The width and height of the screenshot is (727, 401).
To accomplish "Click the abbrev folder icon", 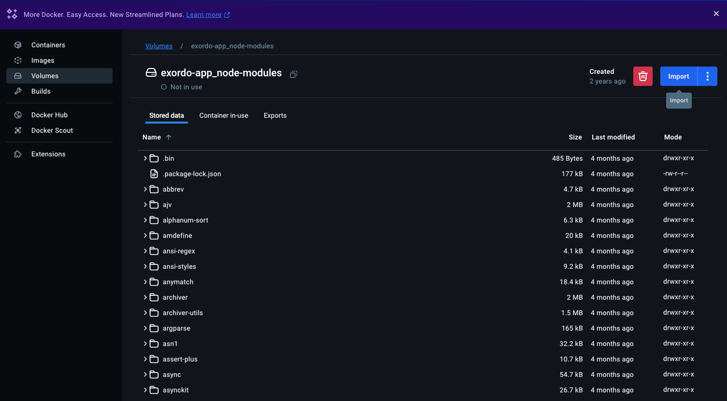I will (x=154, y=189).
